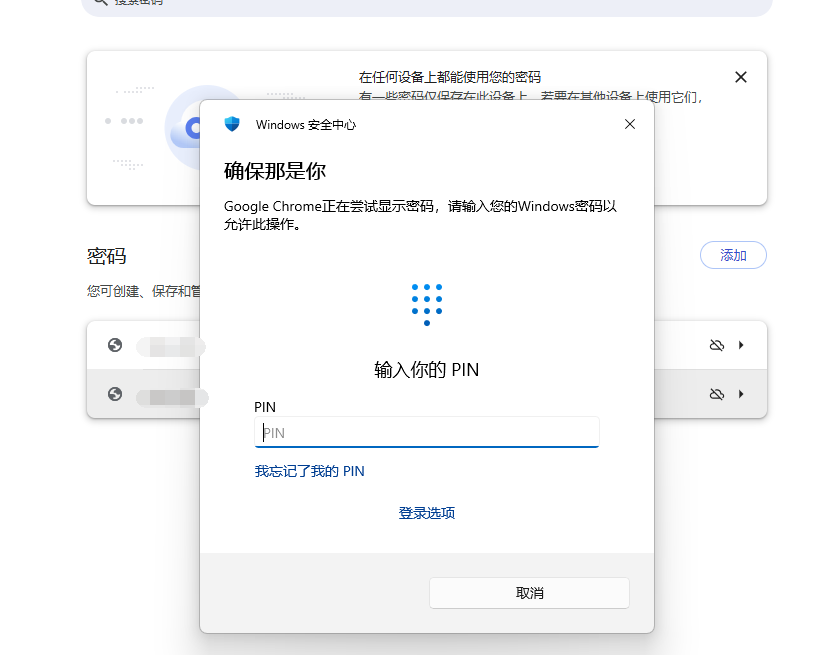
Task: Focus the PIN input field
Action: 427,432
